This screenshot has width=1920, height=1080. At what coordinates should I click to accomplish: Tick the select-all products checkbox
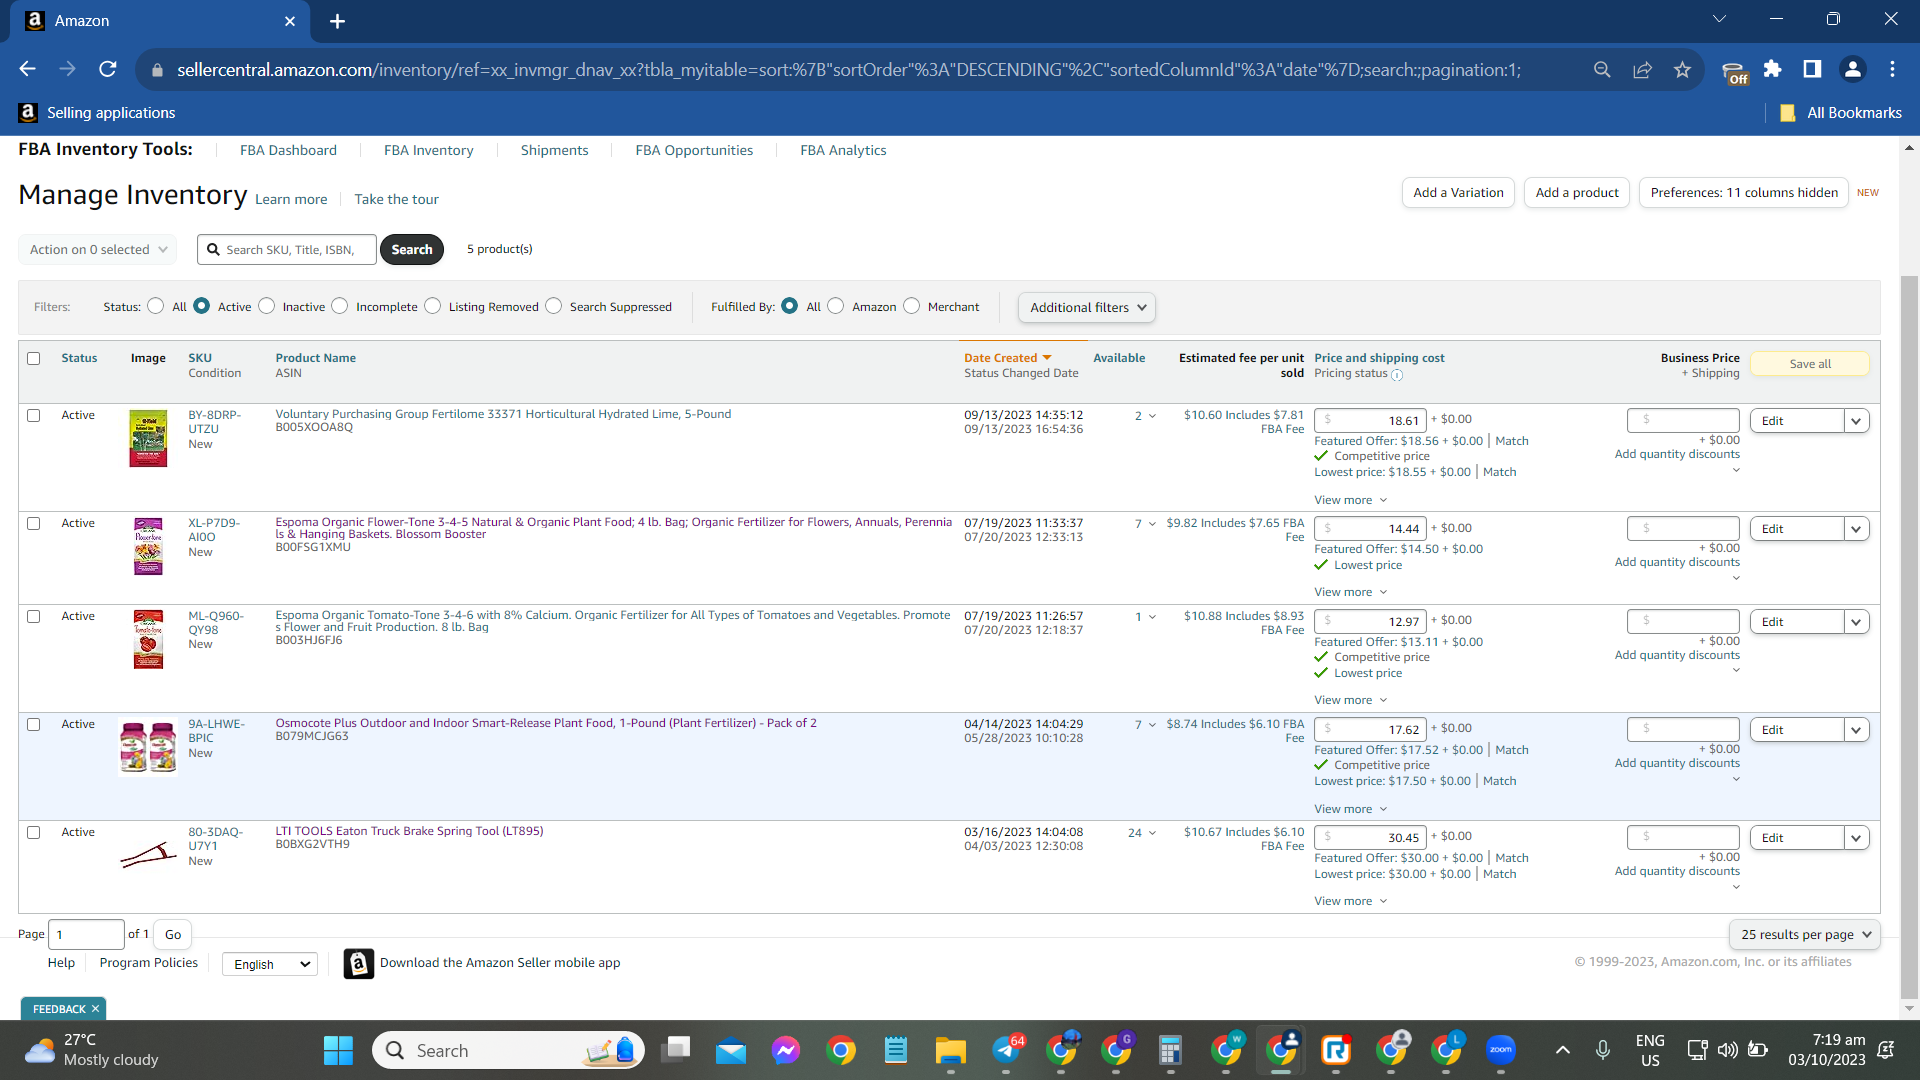click(x=34, y=358)
